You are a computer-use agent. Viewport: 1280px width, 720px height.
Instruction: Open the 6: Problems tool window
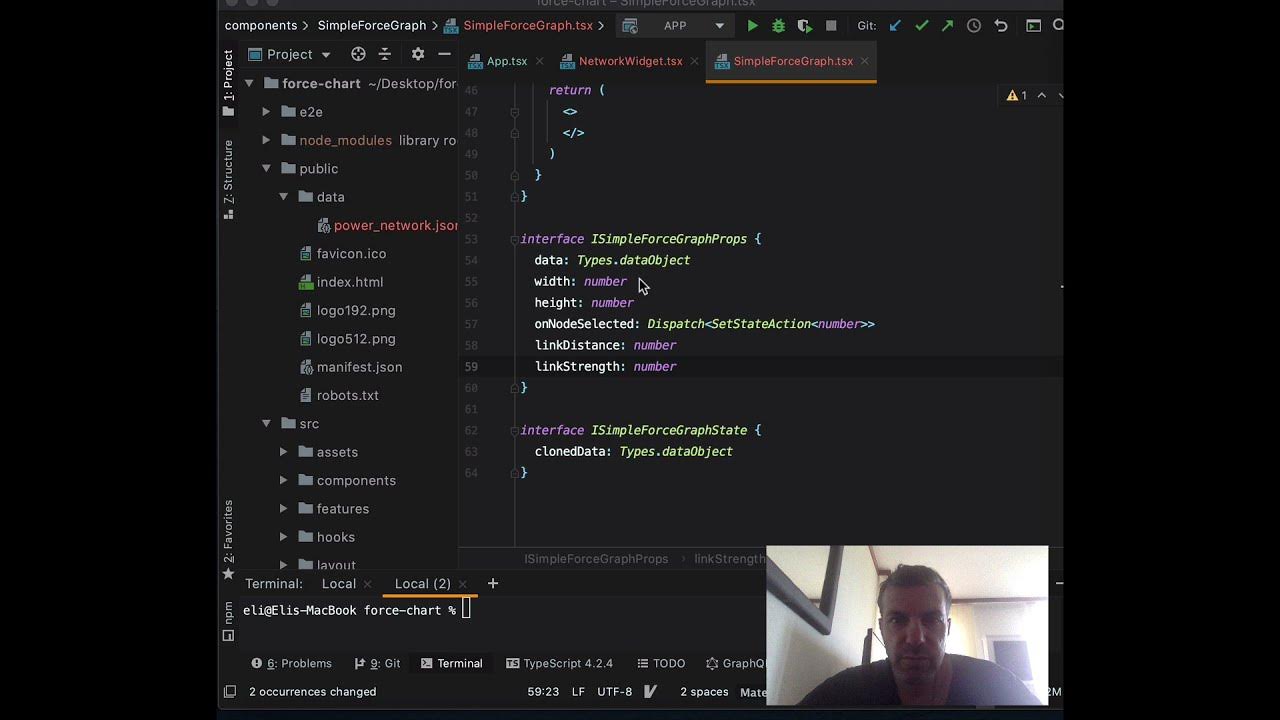(x=292, y=663)
